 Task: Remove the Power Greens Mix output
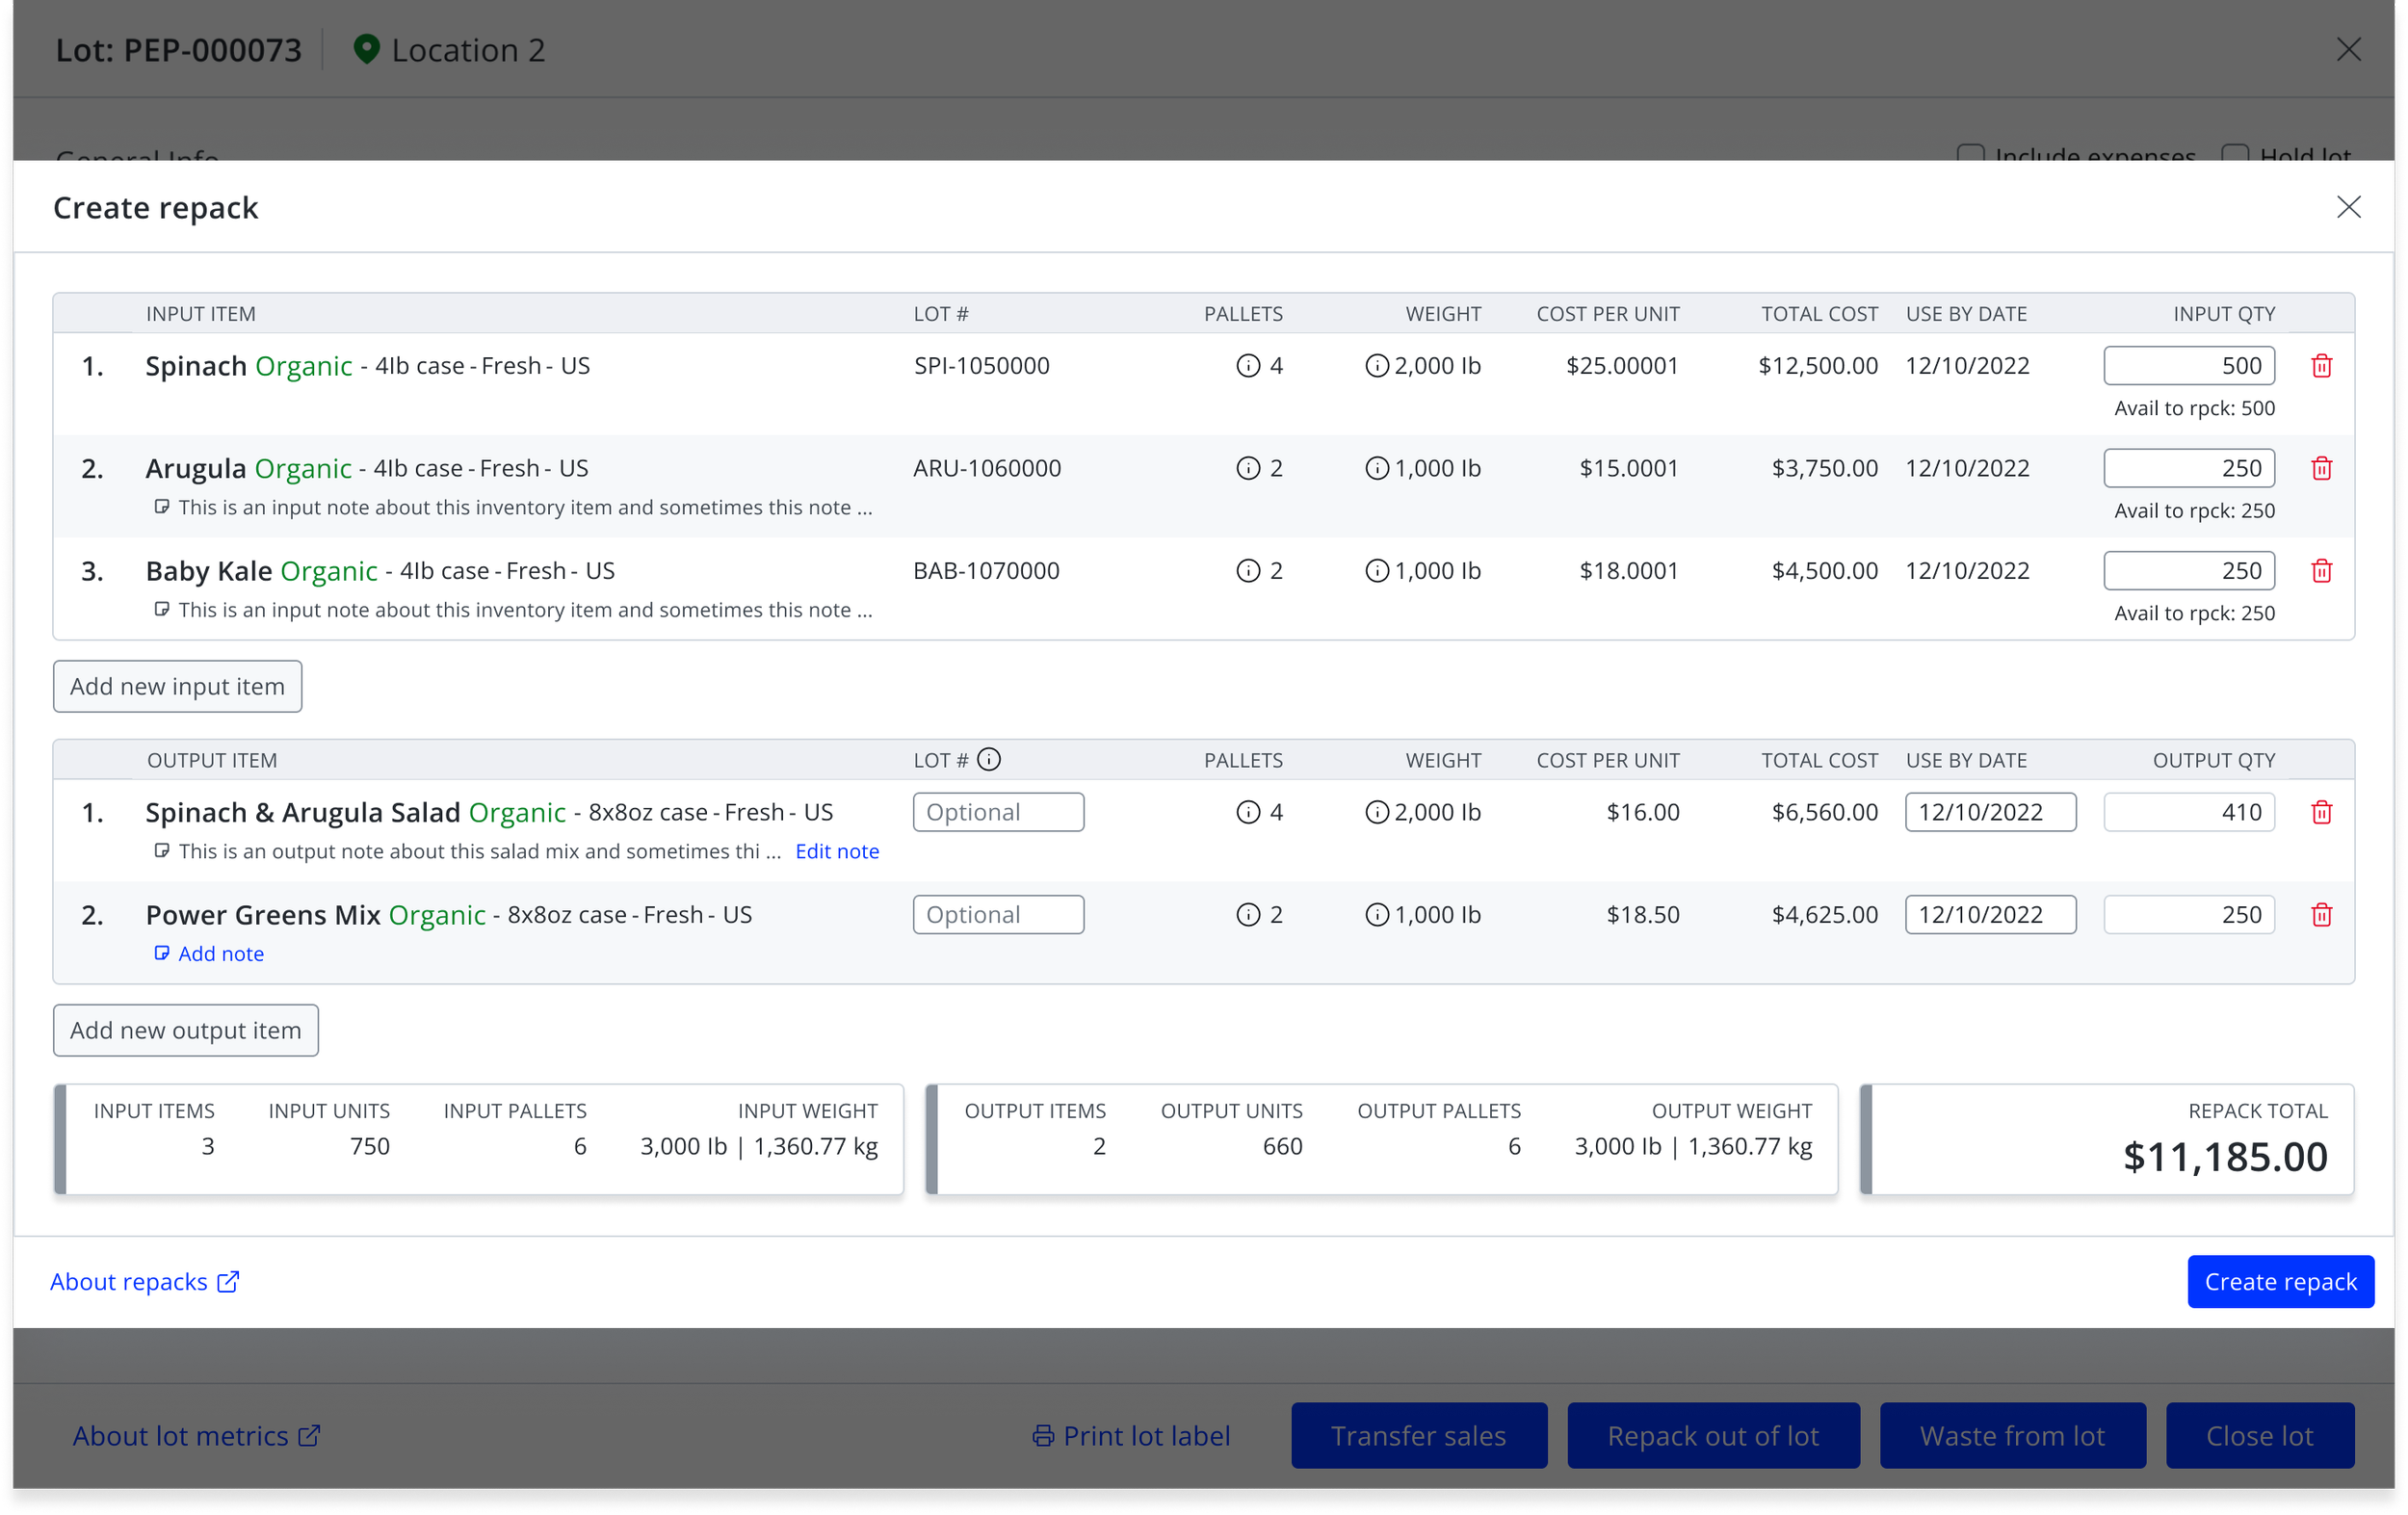tap(2321, 915)
